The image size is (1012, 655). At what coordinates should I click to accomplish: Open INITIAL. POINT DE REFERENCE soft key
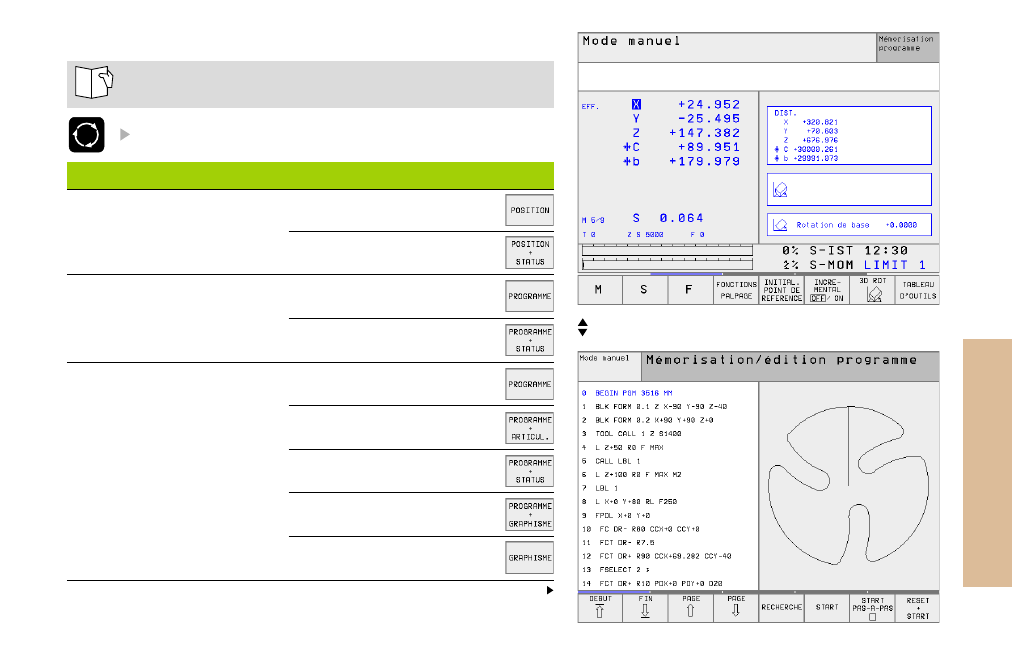pyautogui.click(x=781, y=290)
